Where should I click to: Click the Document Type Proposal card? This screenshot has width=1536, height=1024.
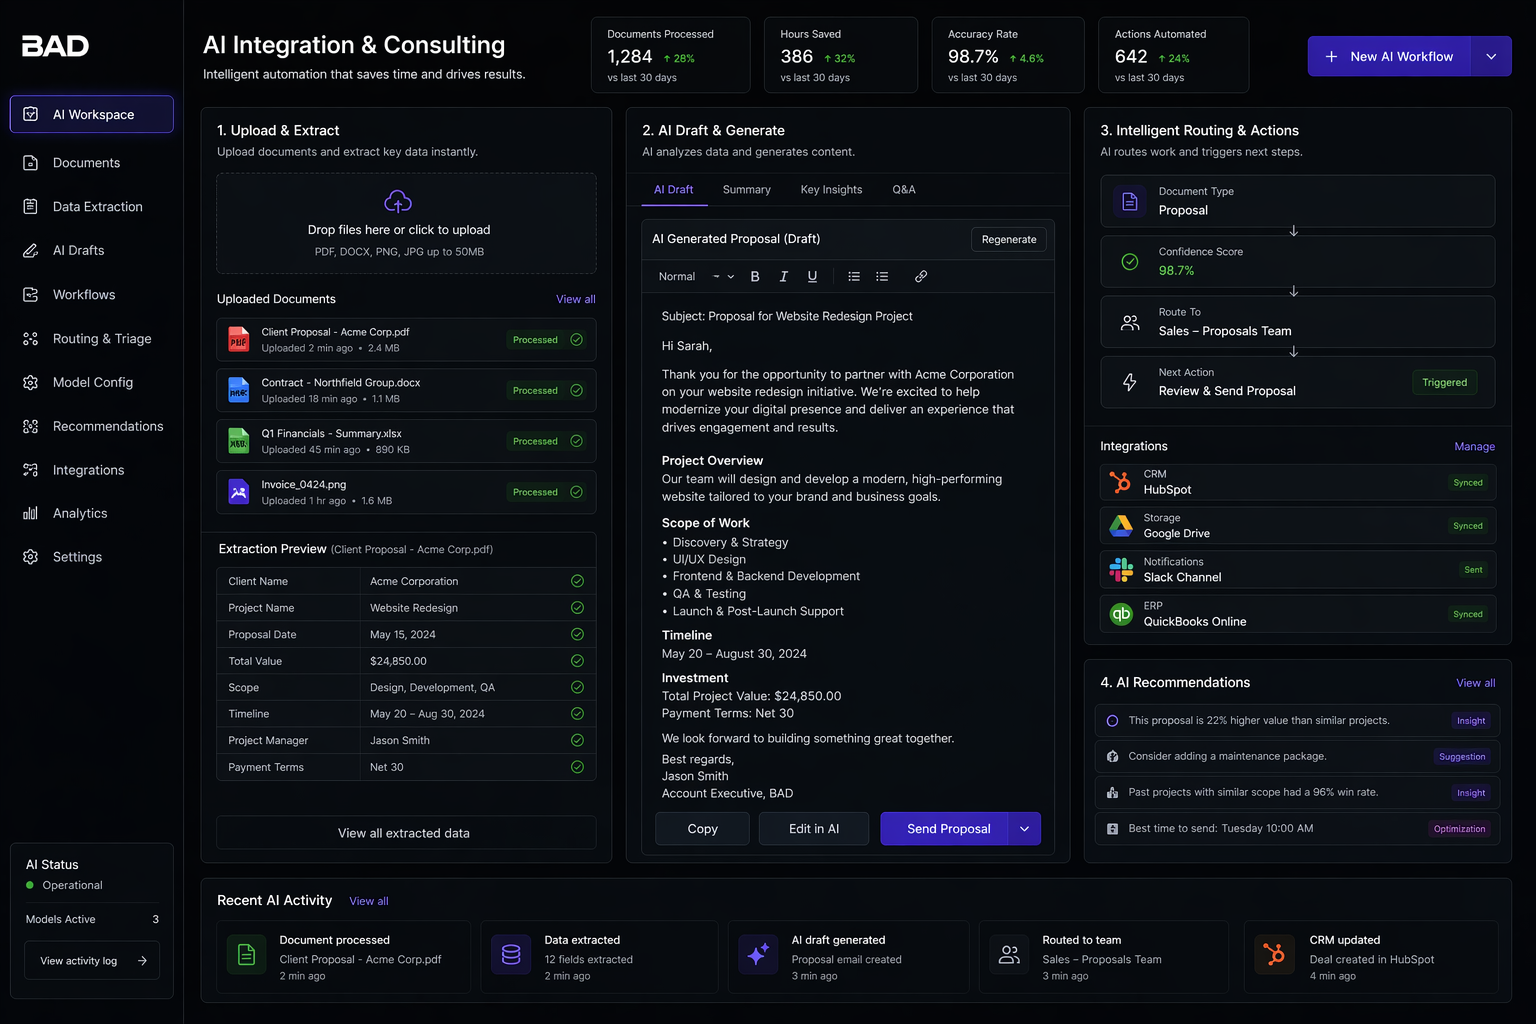point(1297,201)
